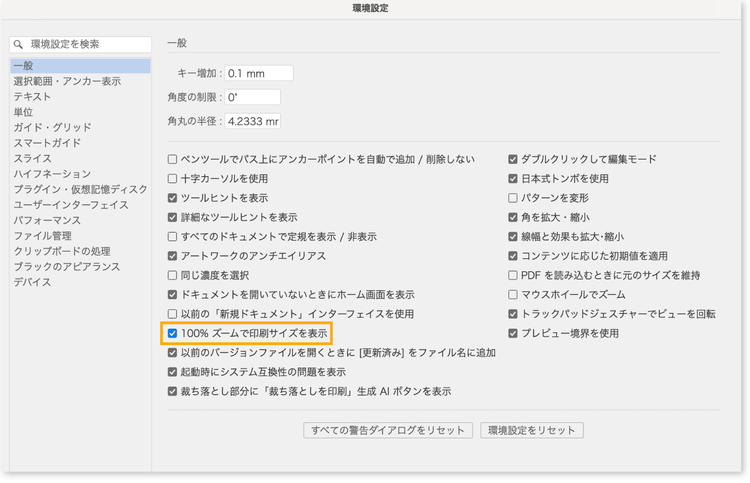Open the スライス category
The image size is (750, 483).
click(x=32, y=158)
